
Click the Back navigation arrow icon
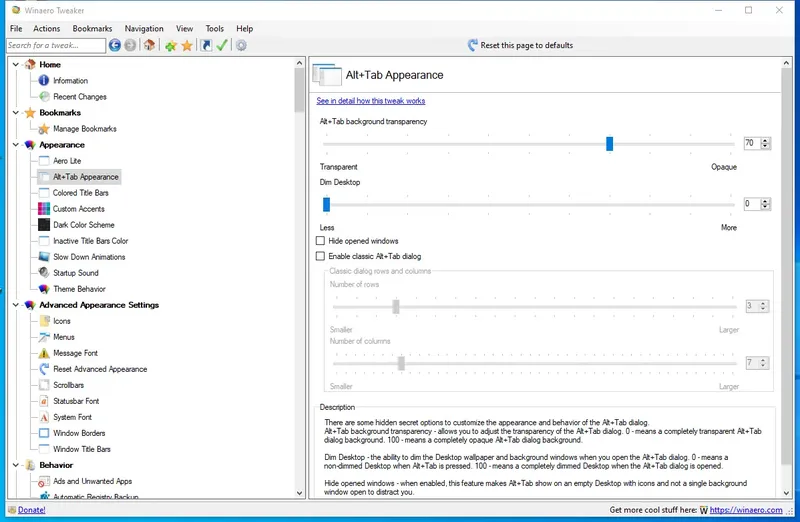coord(115,45)
